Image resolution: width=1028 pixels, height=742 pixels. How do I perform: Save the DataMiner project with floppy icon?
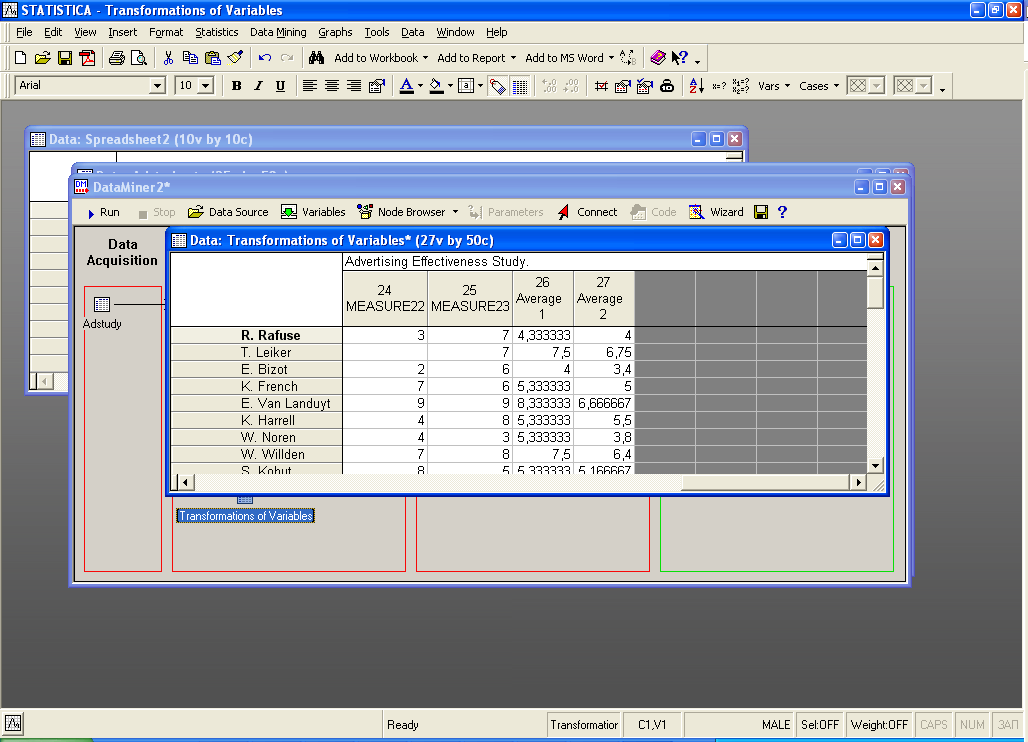click(x=761, y=212)
